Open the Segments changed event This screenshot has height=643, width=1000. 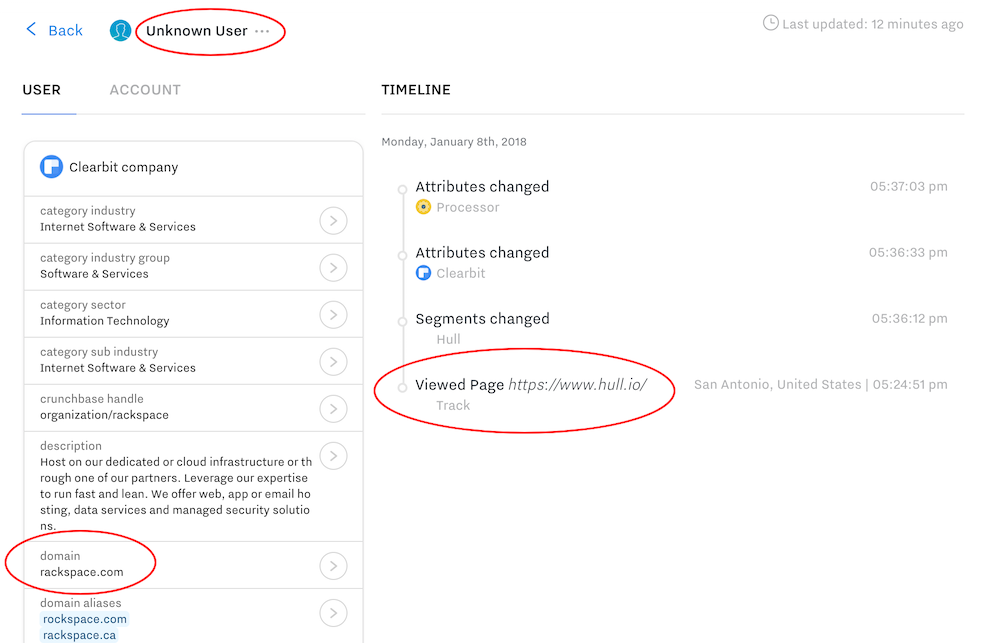tap(482, 319)
